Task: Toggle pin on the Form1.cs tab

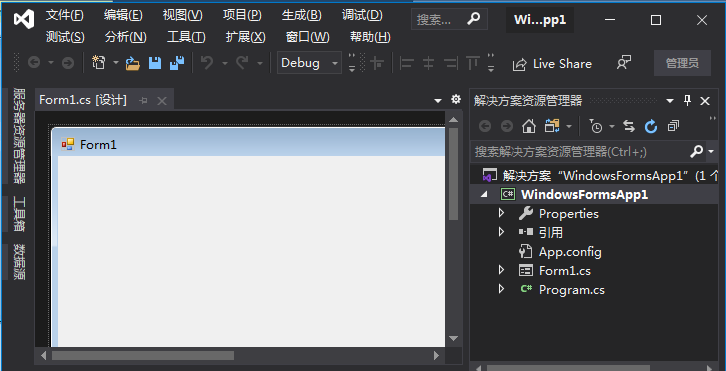Action: 144,101
